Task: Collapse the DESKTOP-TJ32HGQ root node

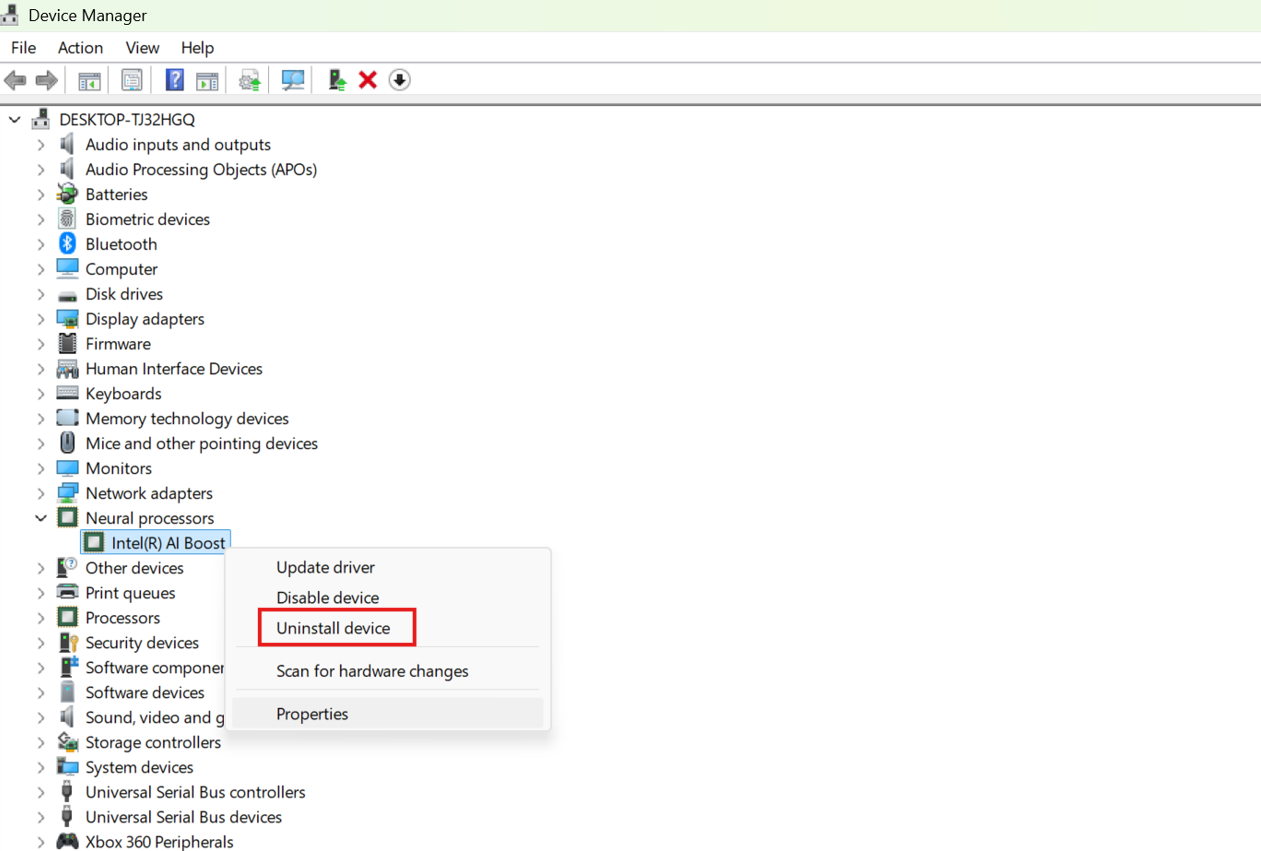Action: point(15,120)
